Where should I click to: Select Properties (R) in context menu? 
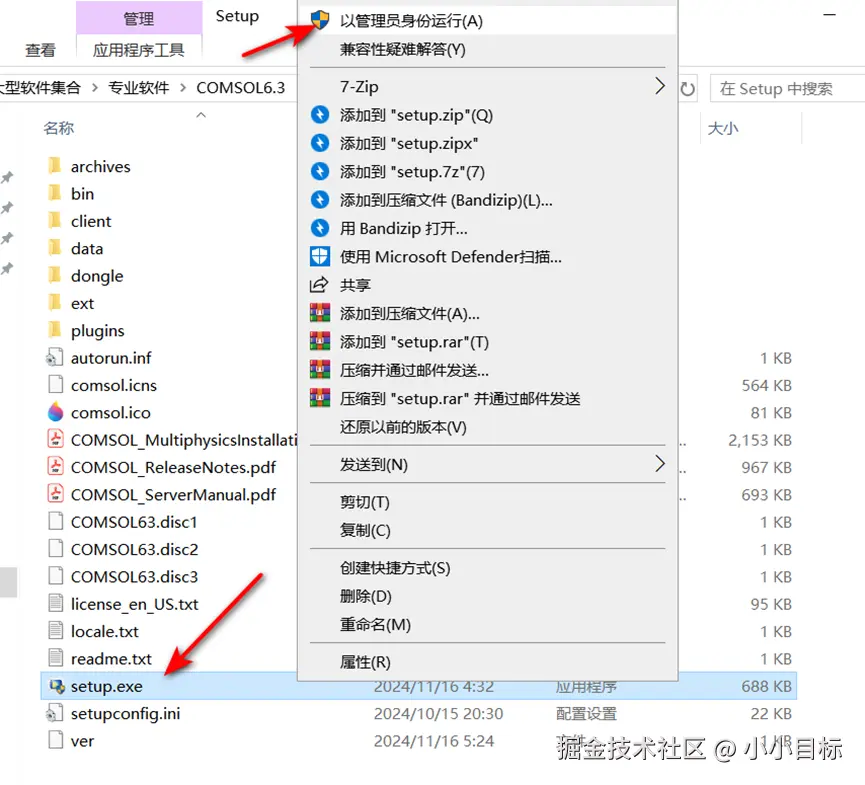coord(365,661)
